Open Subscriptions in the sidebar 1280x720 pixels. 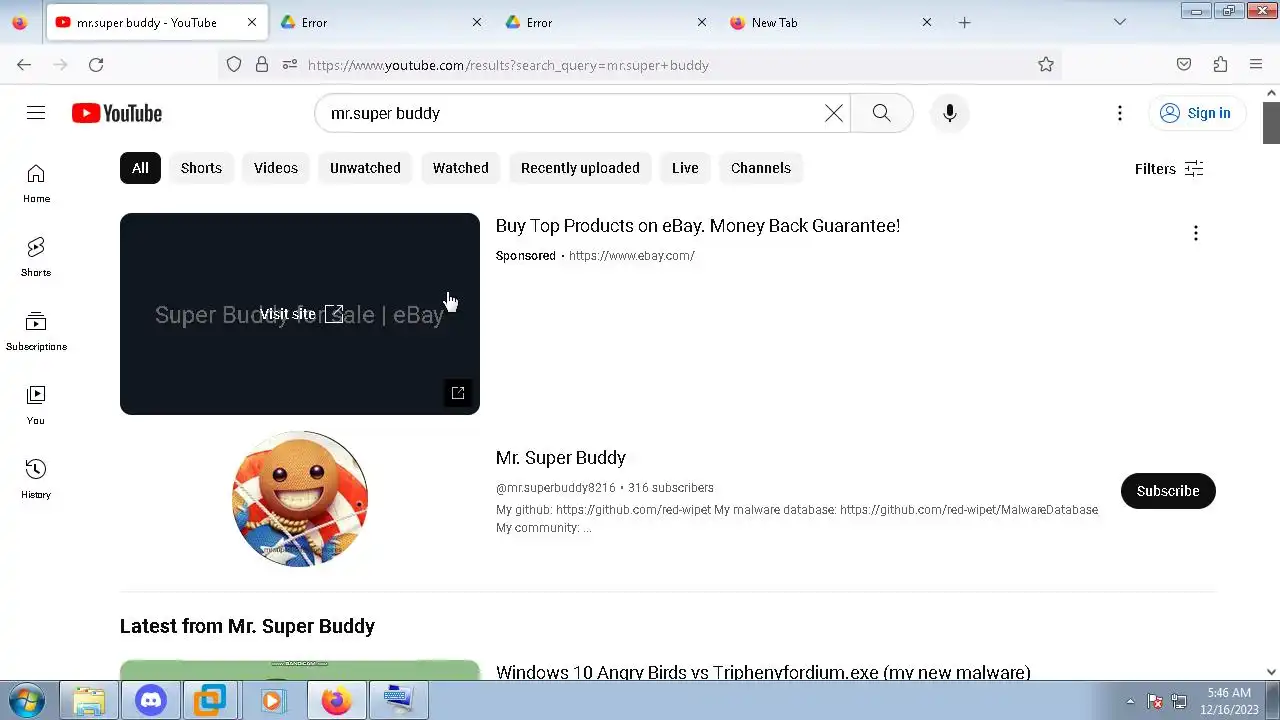[36, 332]
